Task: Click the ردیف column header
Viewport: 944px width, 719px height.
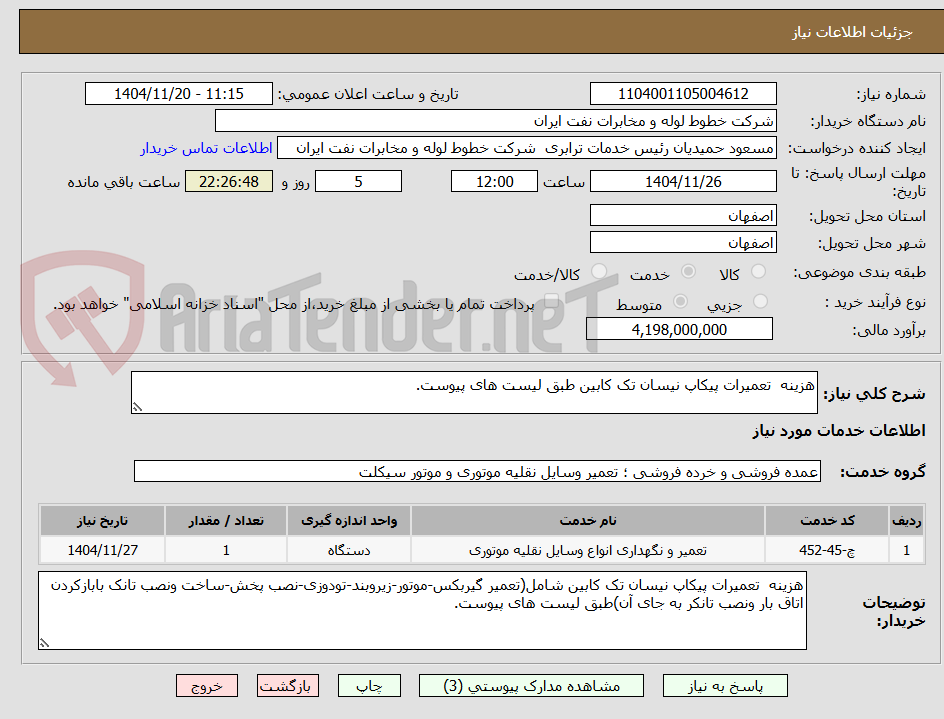Action: coord(907,520)
